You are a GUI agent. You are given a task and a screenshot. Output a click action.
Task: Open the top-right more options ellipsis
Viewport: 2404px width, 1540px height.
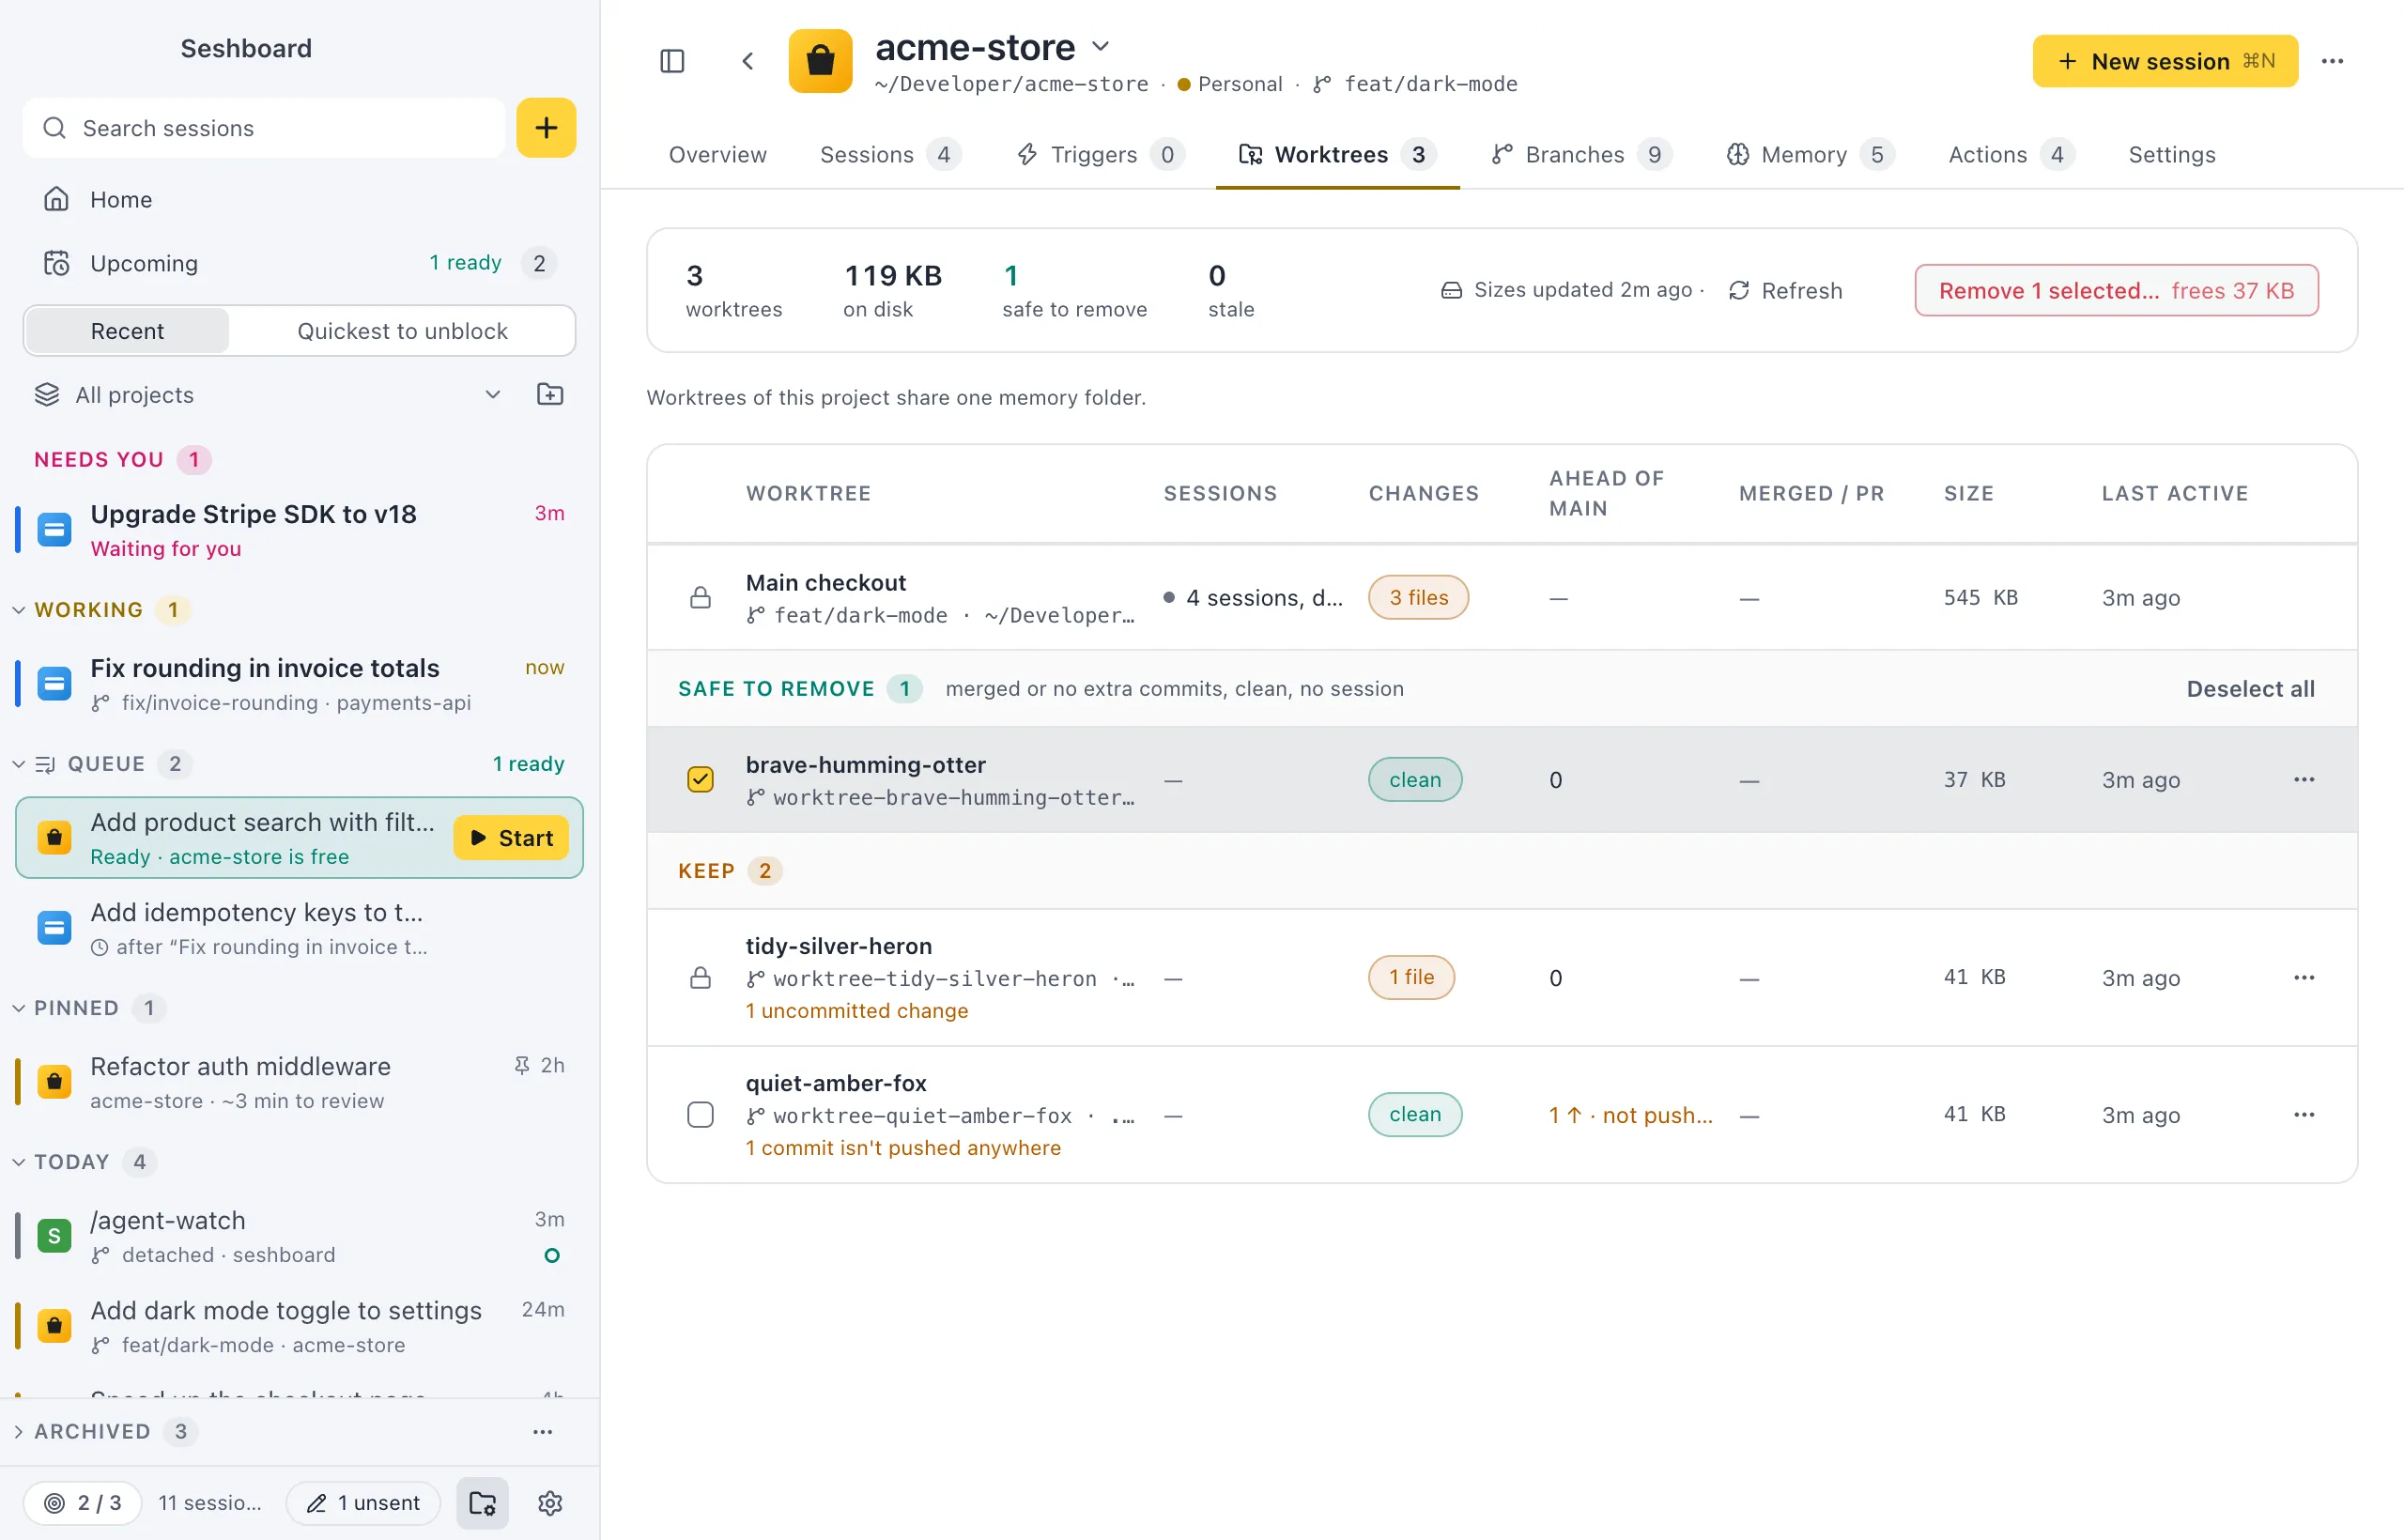[x=2332, y=61]
